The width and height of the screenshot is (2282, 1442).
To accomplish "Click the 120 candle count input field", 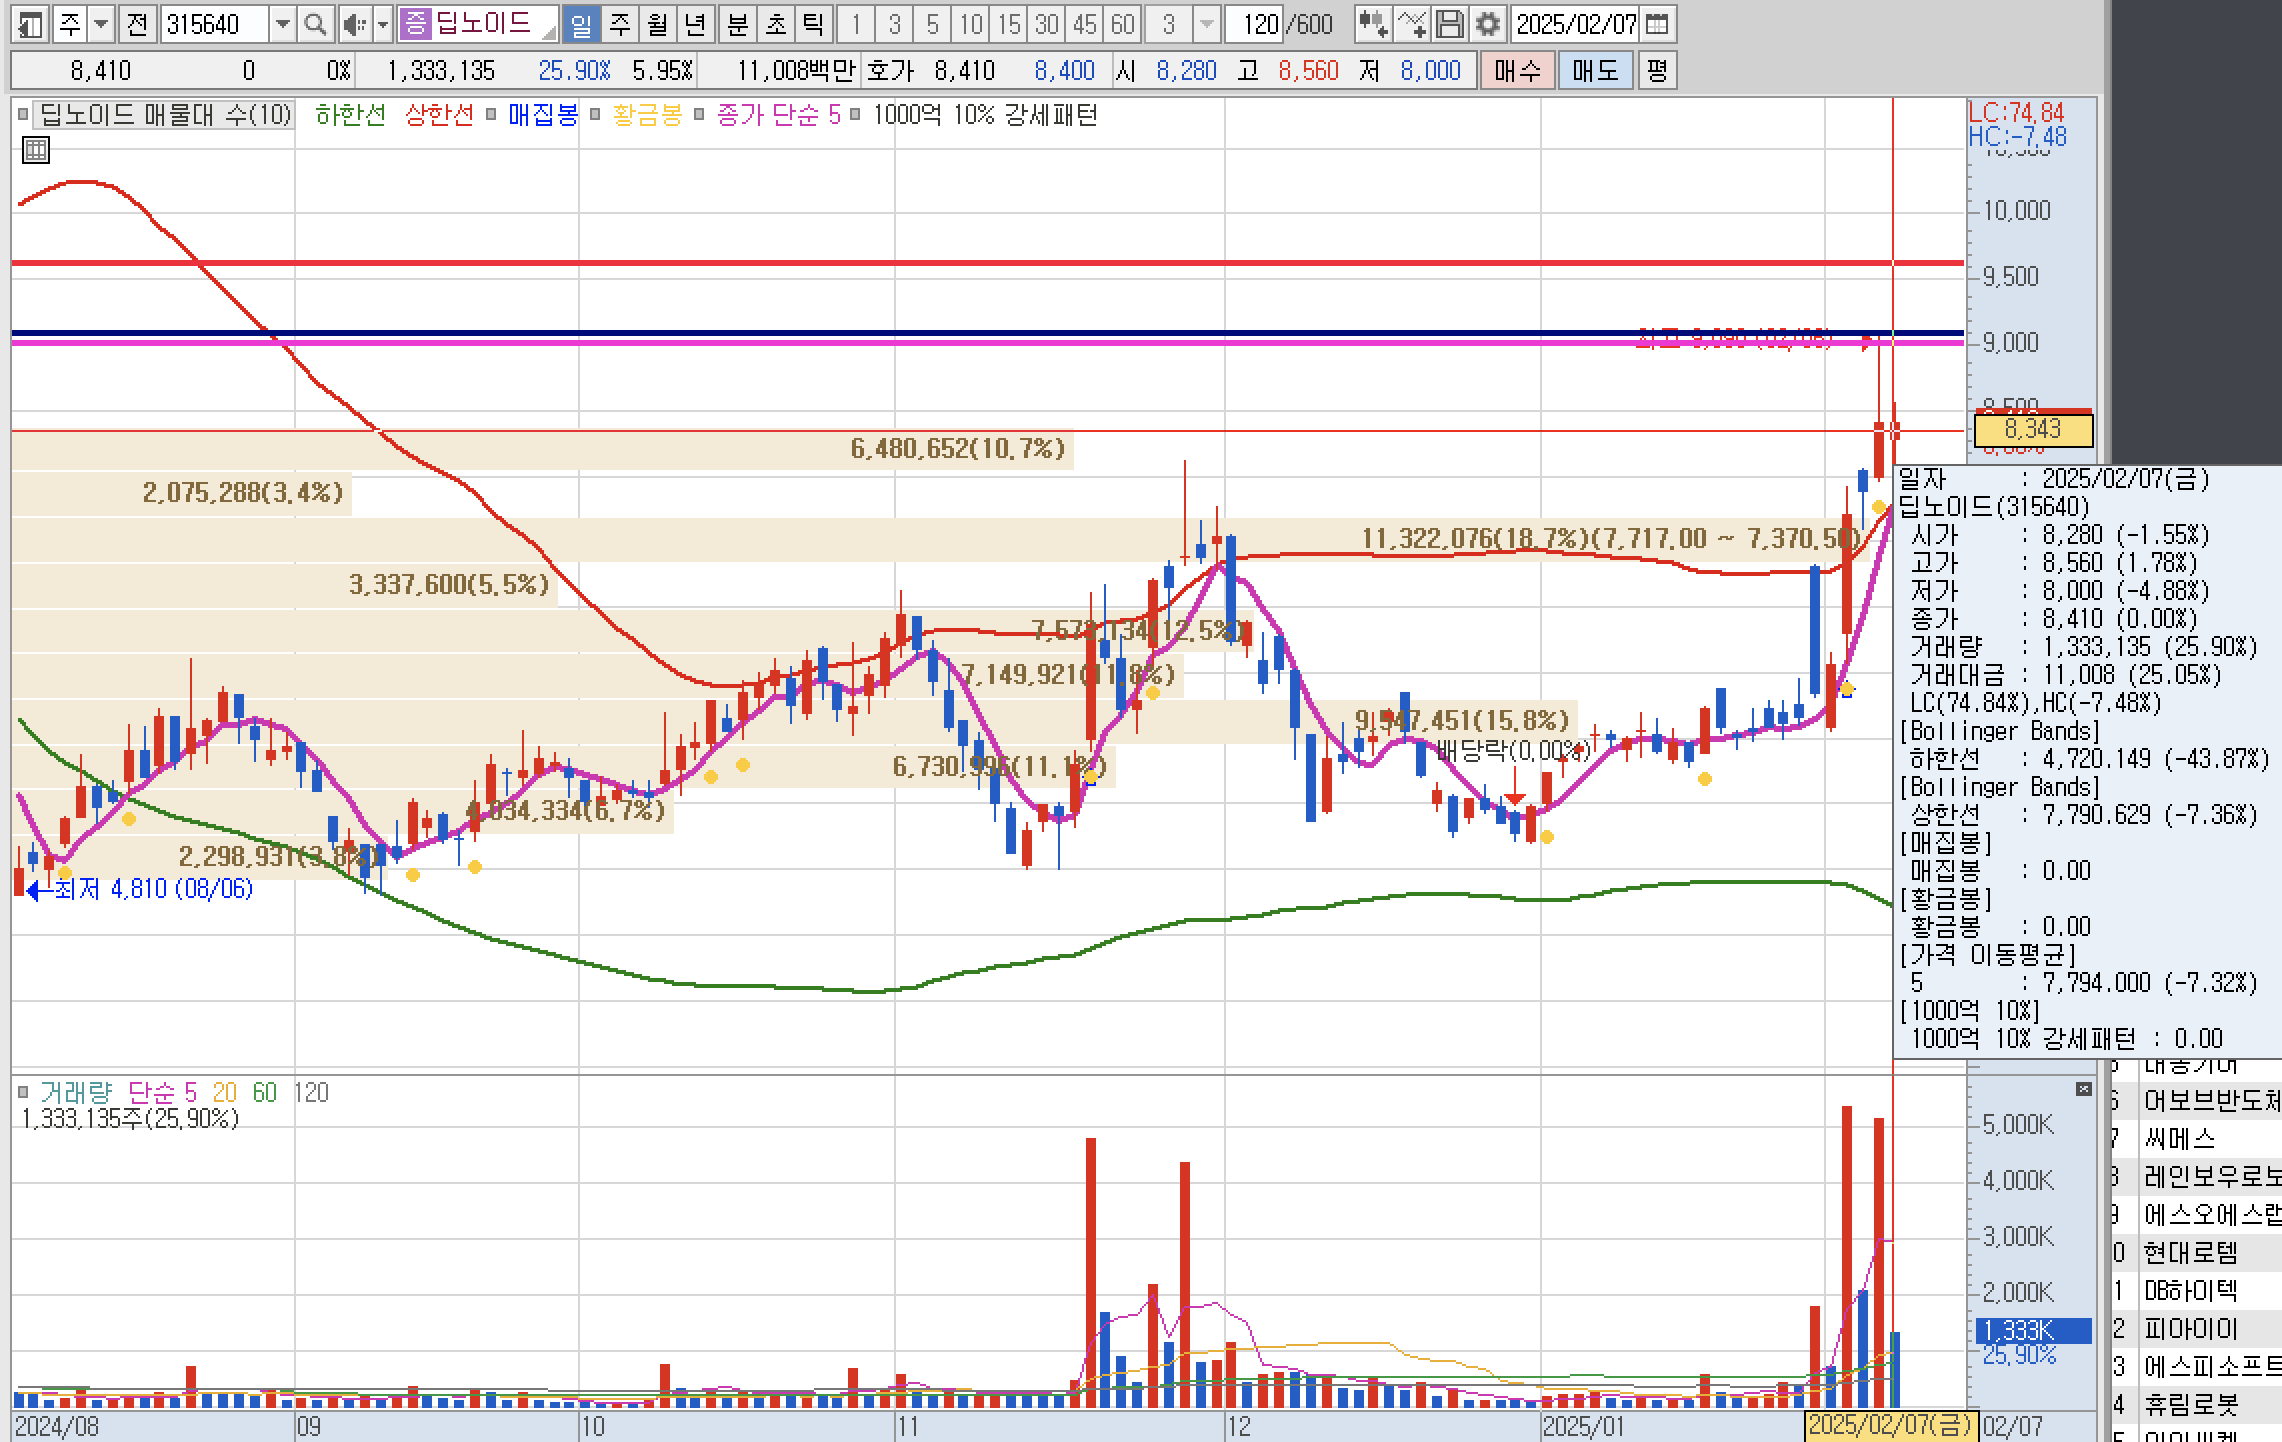I will coord(1257,24).
